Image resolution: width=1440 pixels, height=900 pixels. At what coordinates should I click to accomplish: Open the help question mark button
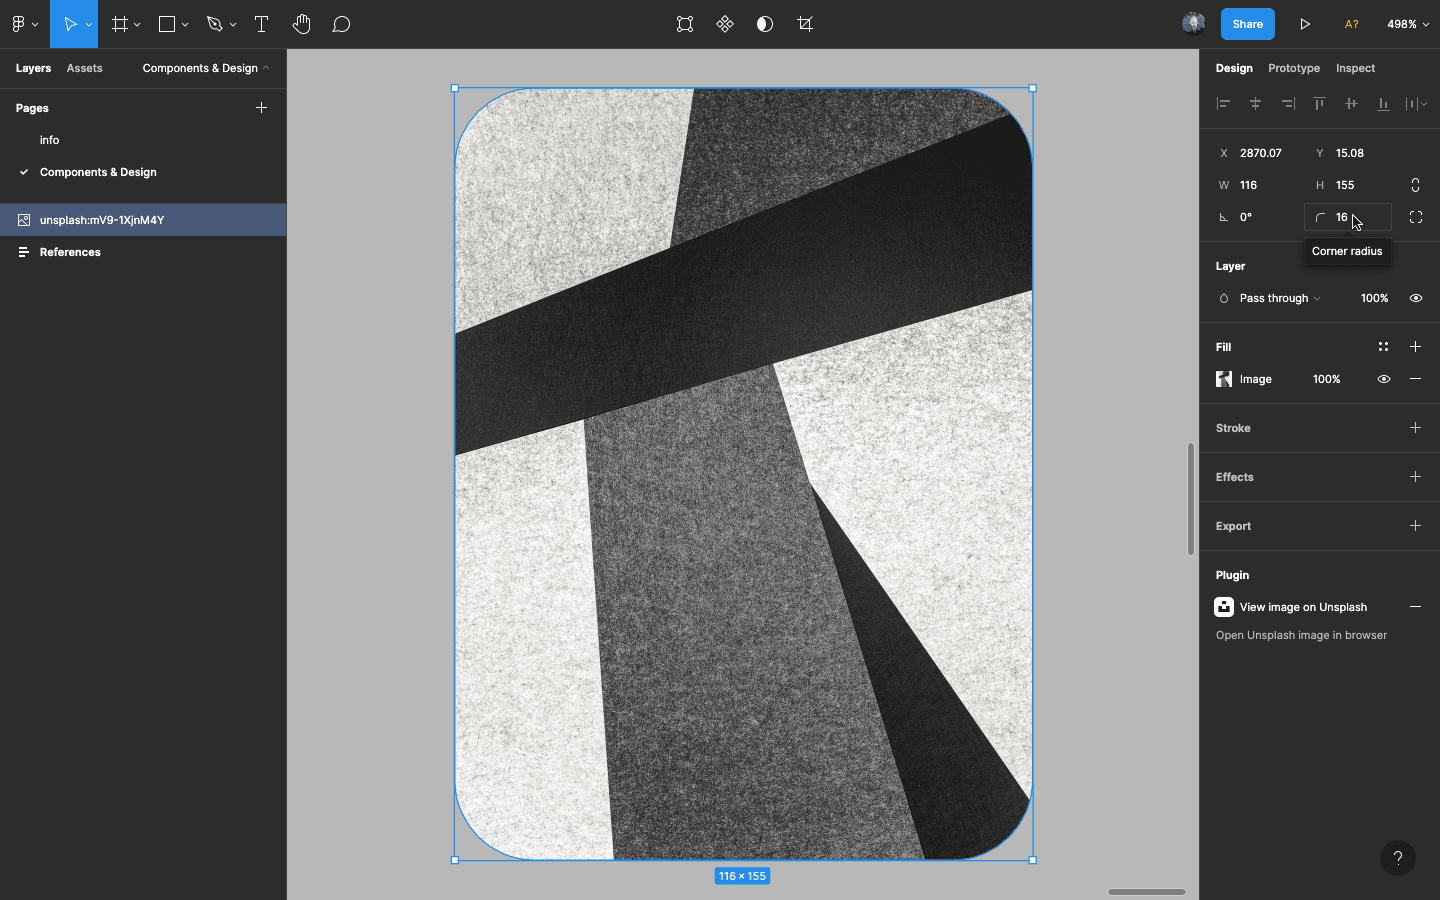(1398, 858)
